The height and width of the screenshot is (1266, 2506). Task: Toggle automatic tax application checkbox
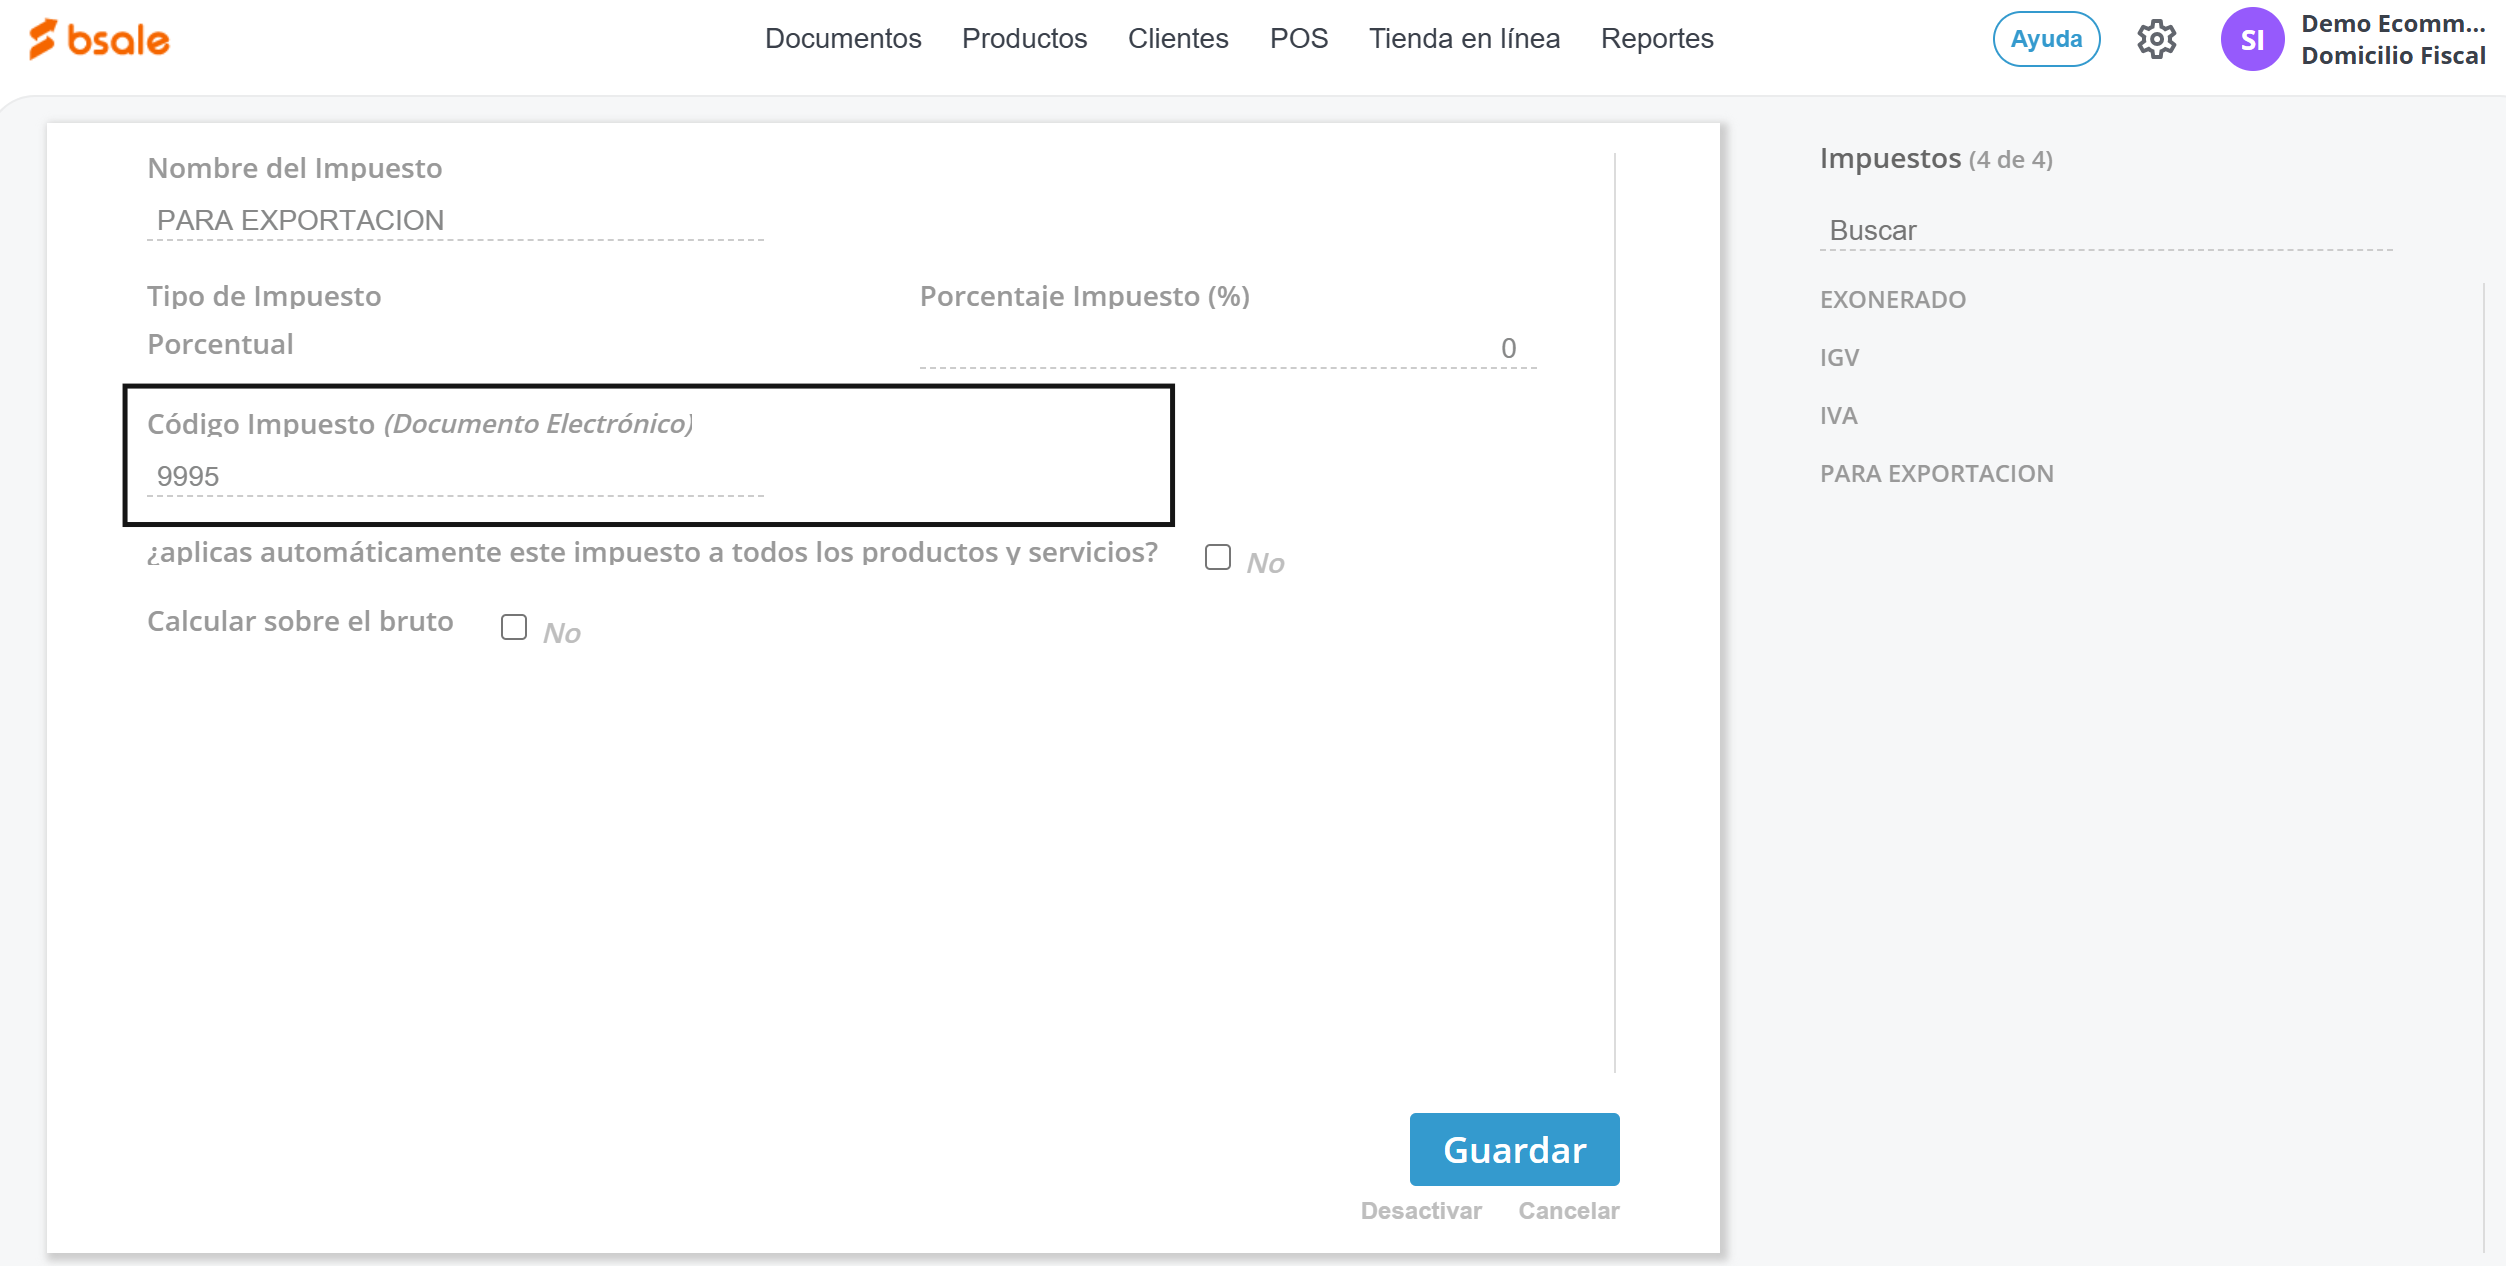click(x=1217, y=557)
